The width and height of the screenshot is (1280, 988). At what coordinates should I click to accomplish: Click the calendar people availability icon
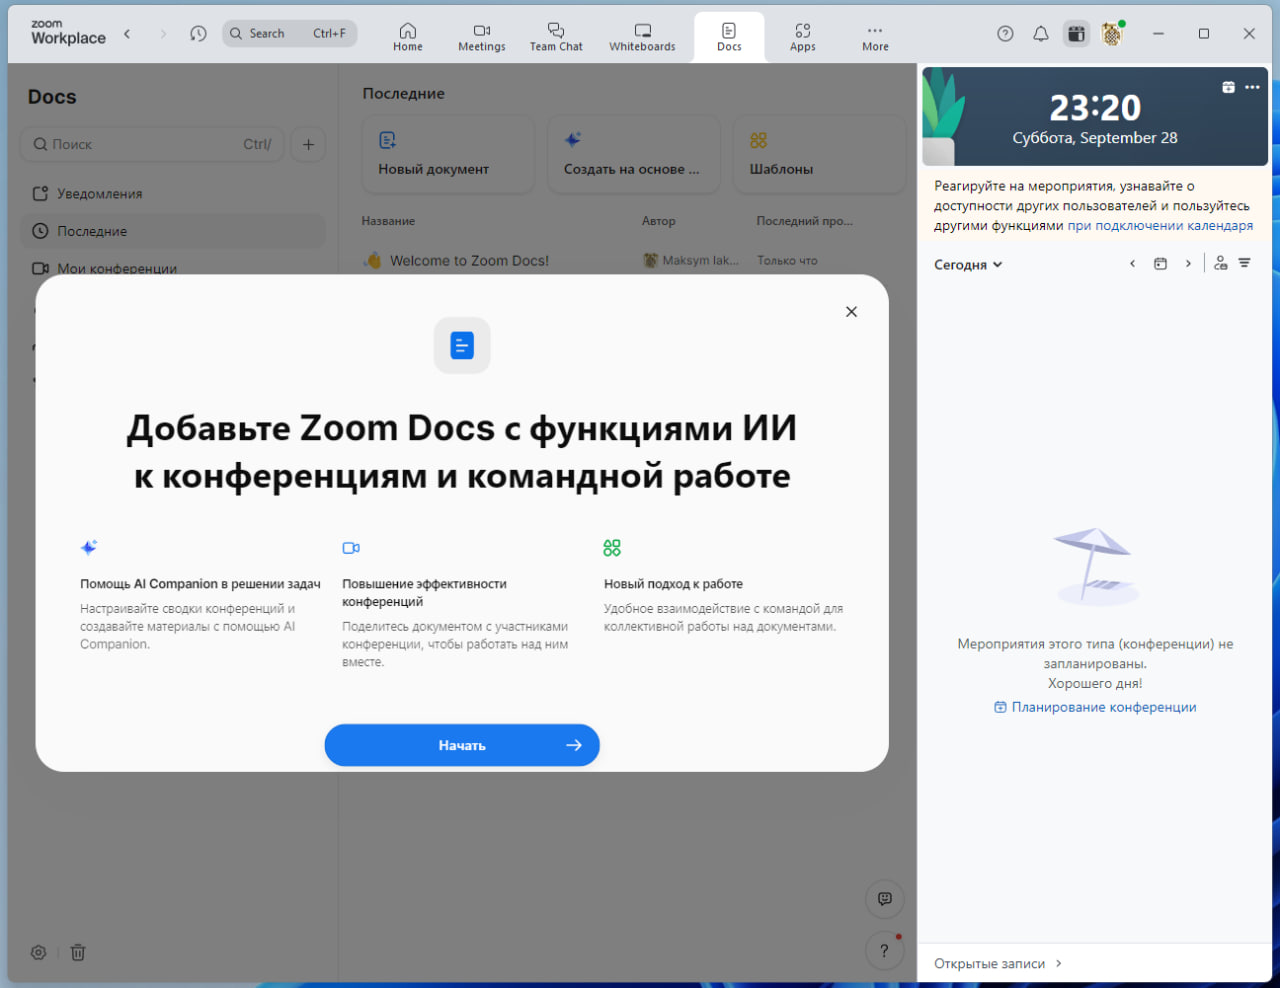click(x=1220, y=264)
